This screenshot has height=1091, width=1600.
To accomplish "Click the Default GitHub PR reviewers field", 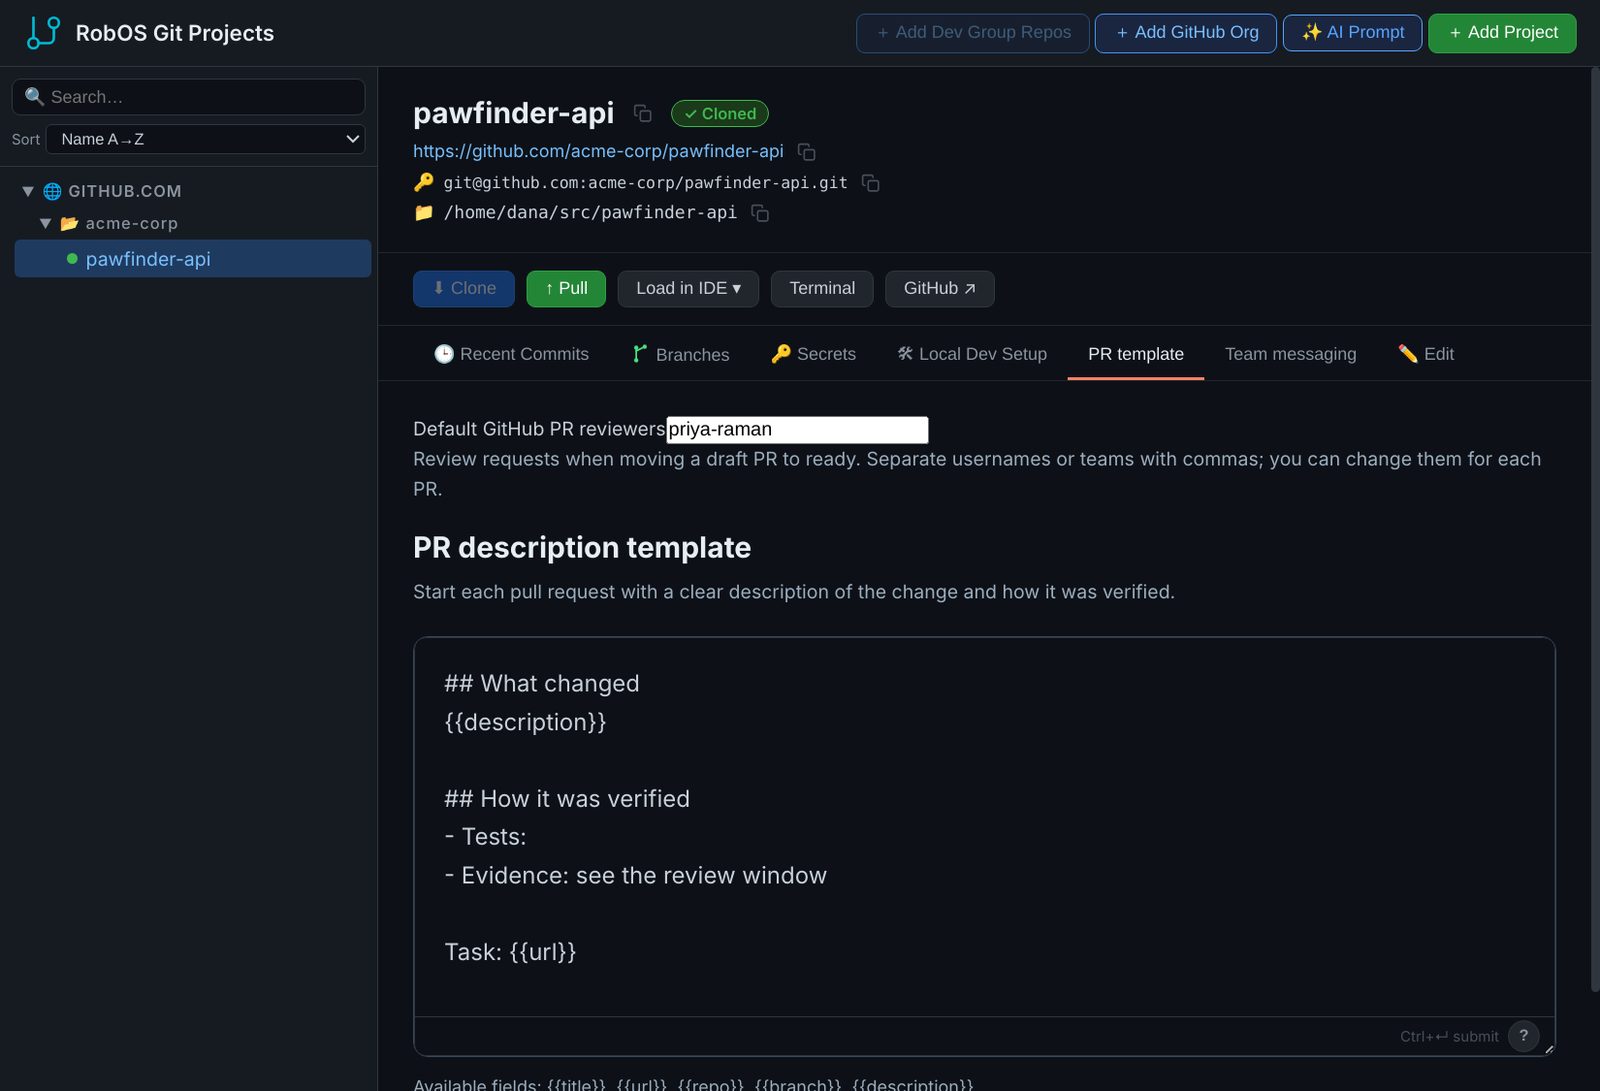I will click(797, 430).
